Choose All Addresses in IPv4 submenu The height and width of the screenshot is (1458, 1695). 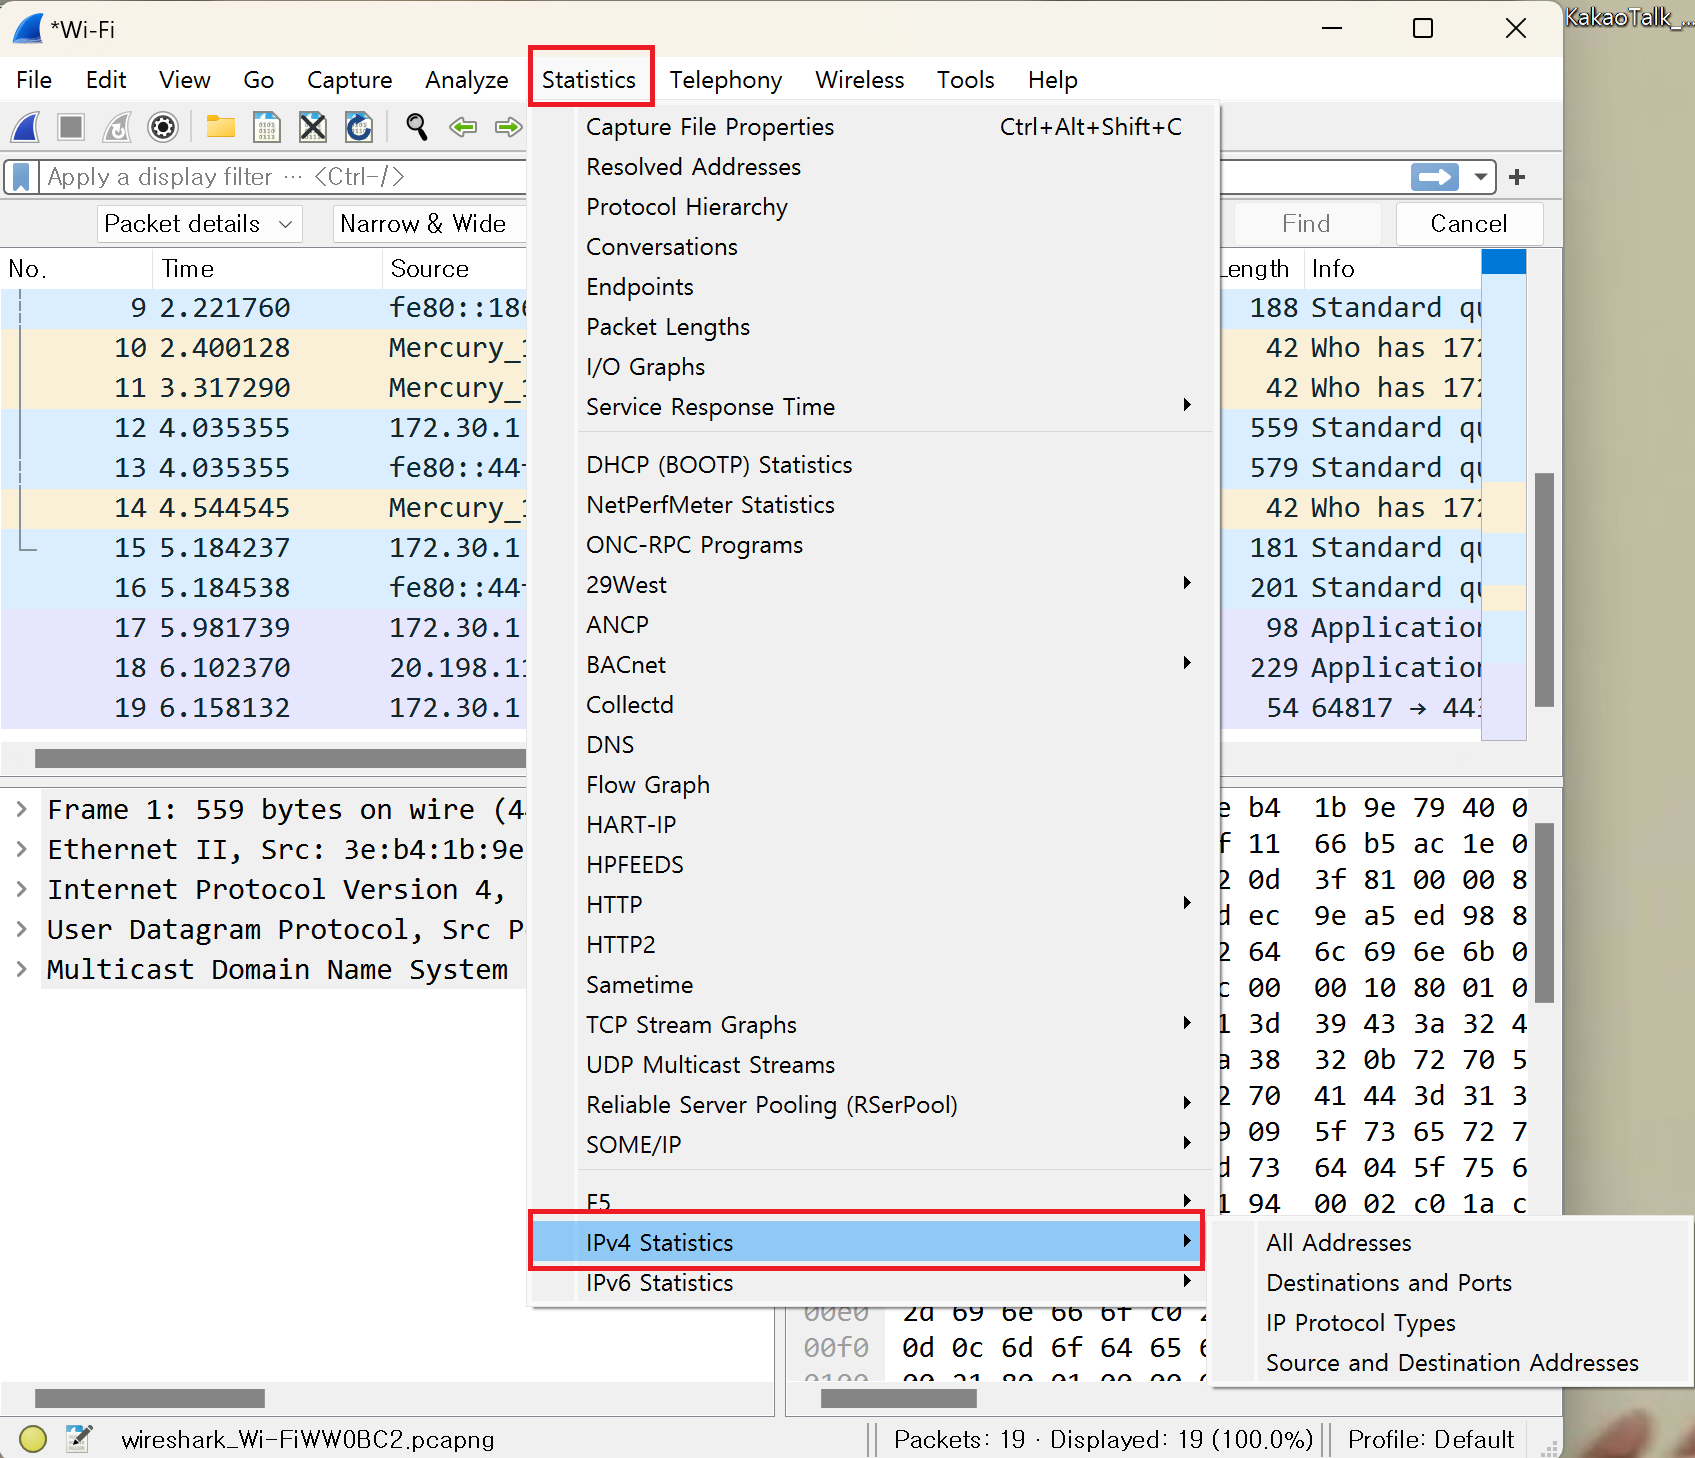click(1452, 1243)
